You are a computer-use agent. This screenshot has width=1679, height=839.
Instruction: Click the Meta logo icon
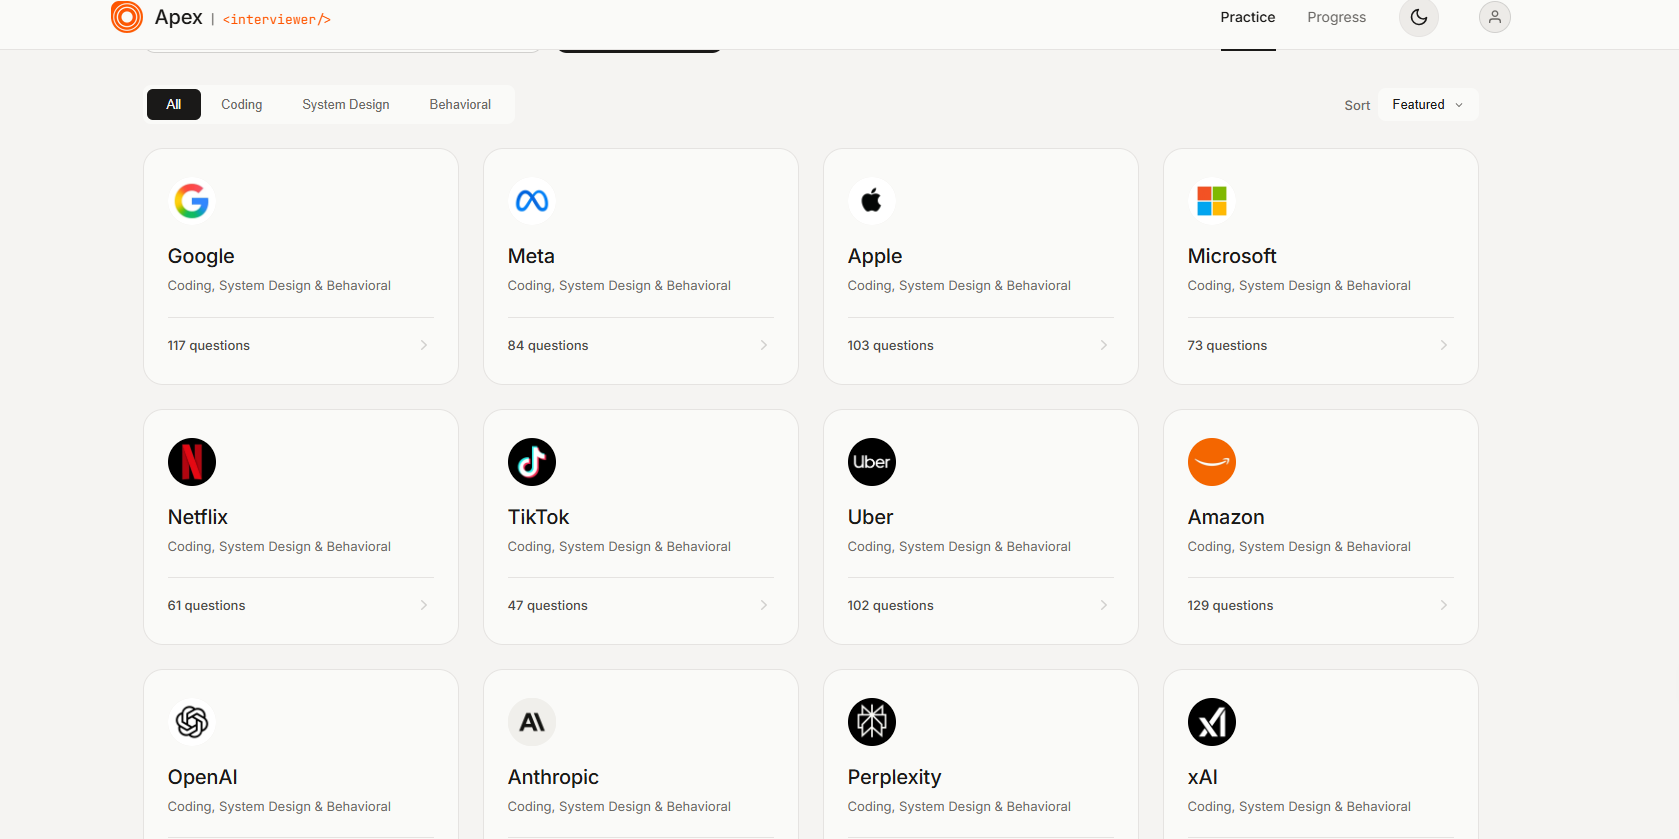click(x=532, y=201)
